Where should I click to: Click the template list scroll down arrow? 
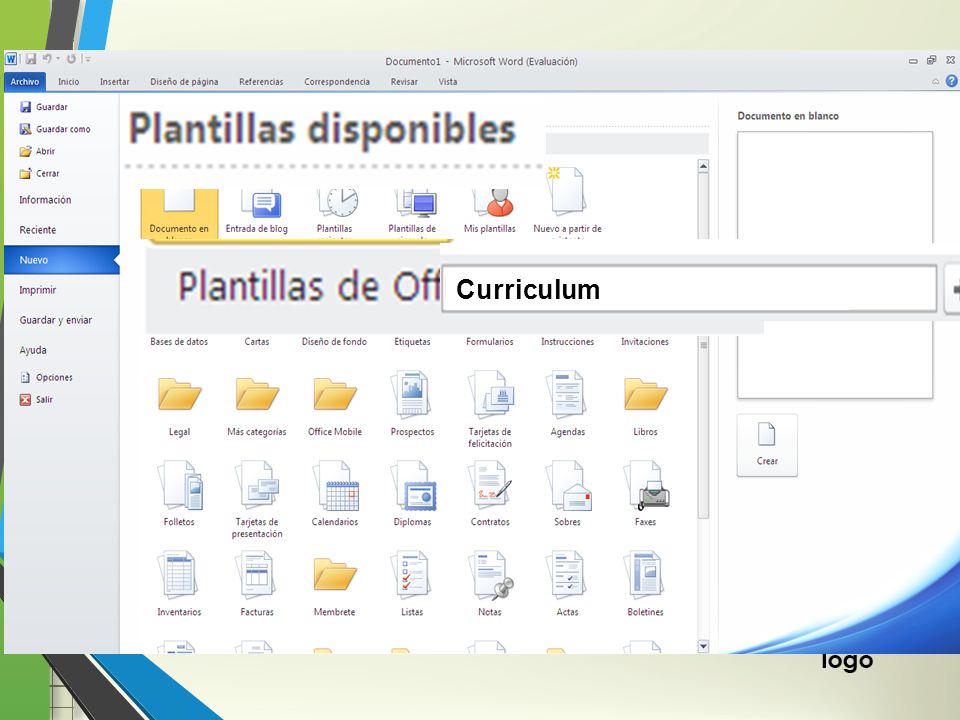coord(703,646)
